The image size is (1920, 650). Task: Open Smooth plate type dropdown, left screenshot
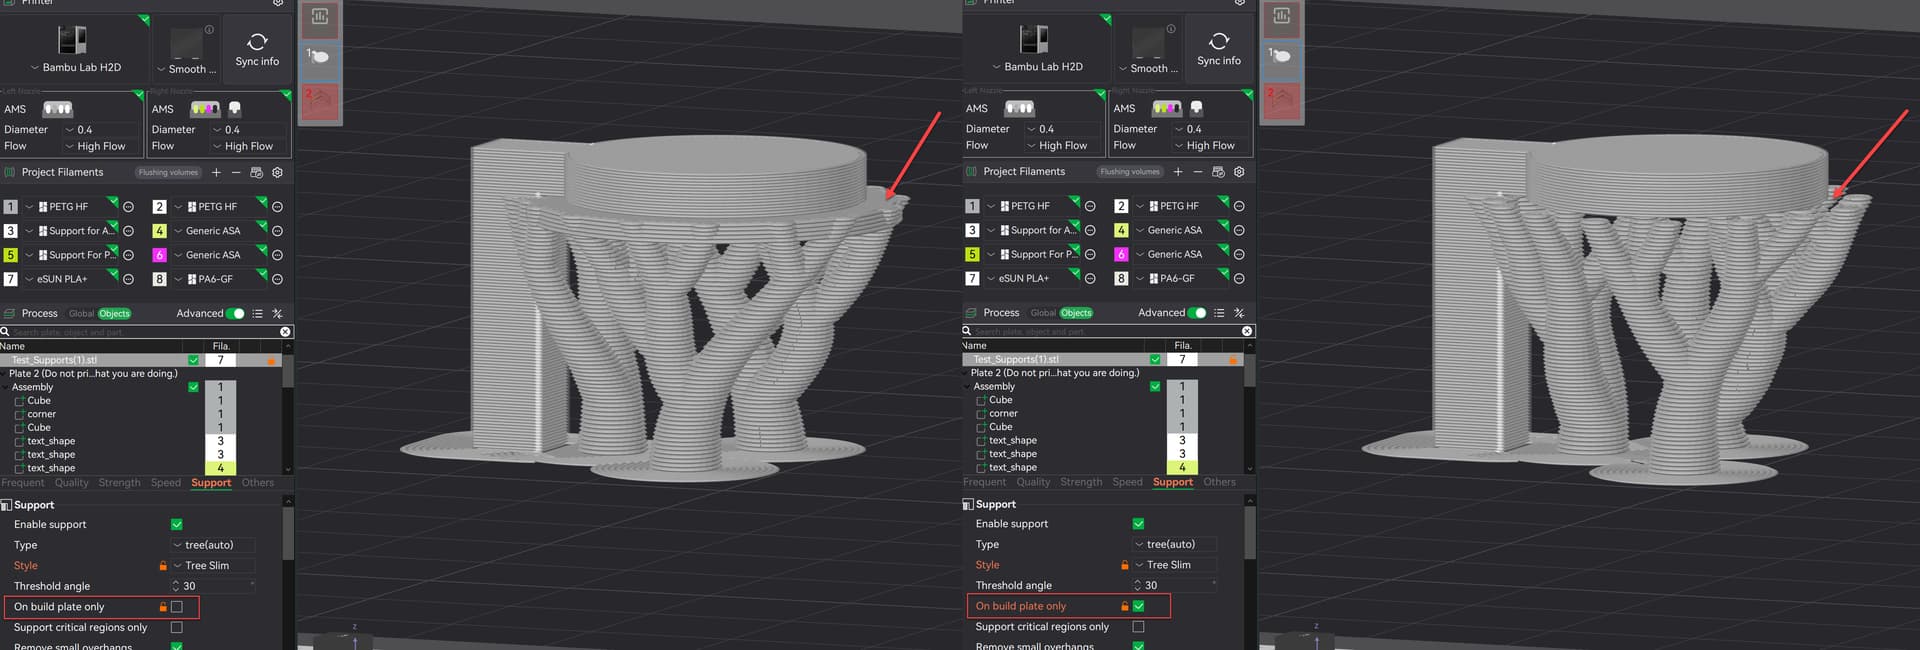click(186, 69)
